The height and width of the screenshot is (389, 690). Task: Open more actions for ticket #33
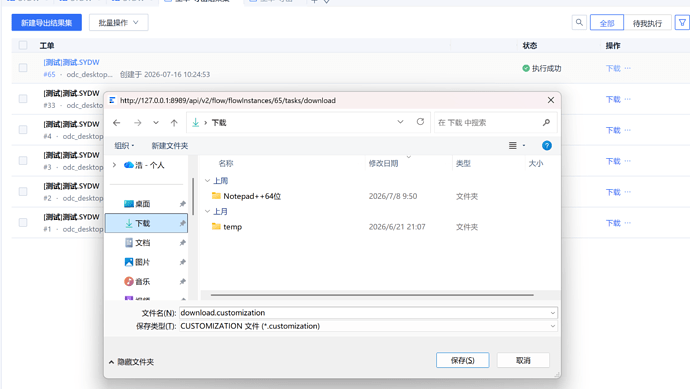pos(628,99)
